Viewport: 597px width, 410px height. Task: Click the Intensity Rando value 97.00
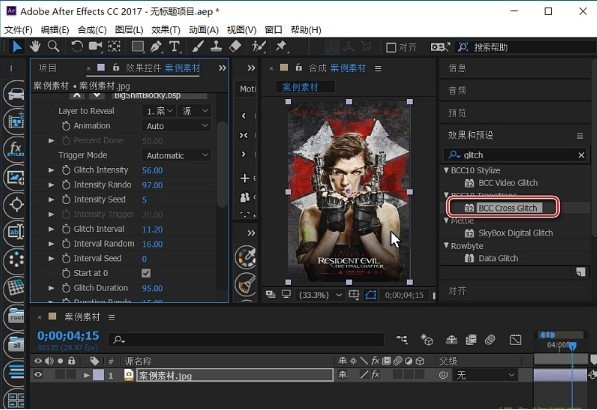pos(152,185)
